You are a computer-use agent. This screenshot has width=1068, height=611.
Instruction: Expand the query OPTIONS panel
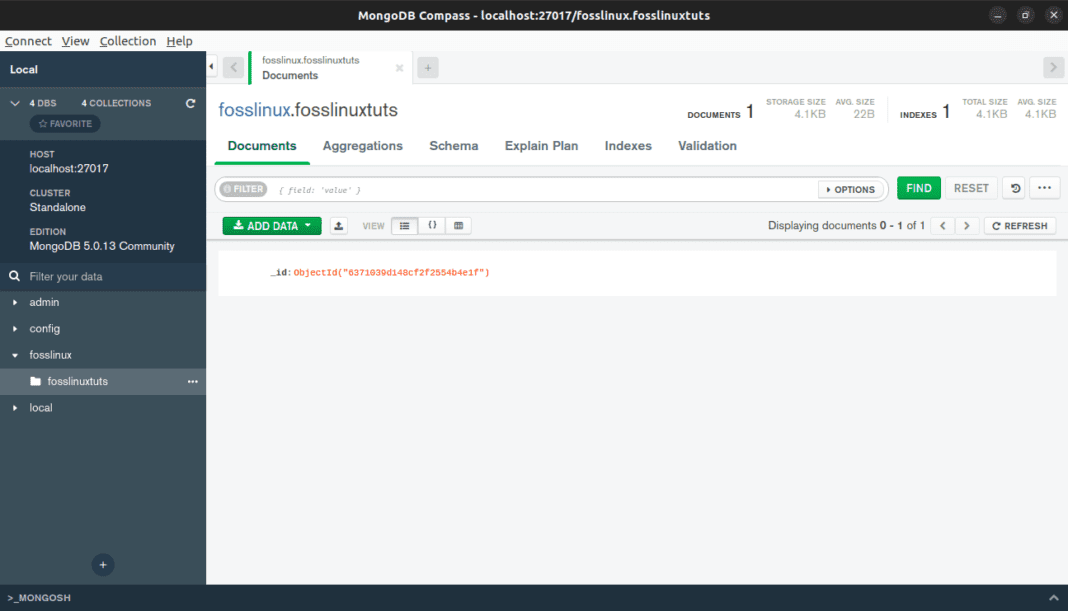click(852, 188)
